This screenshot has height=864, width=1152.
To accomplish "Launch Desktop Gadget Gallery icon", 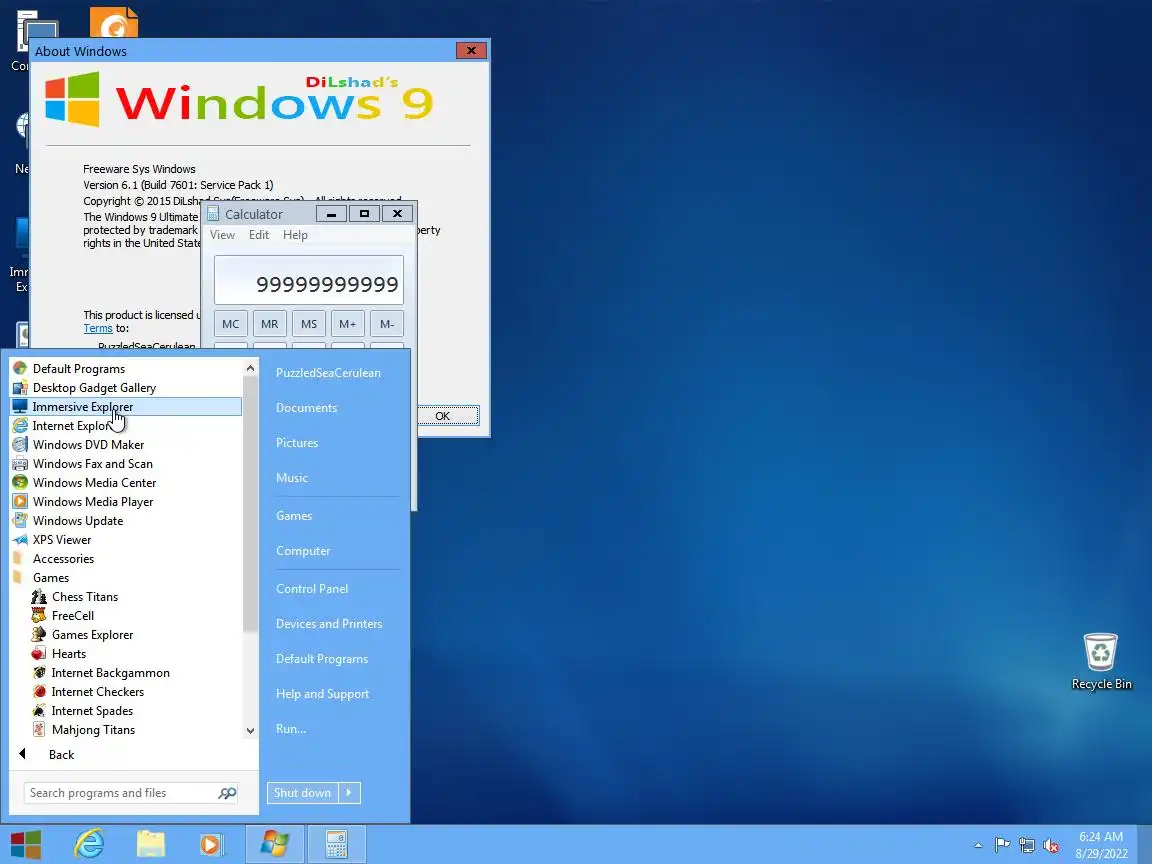I will 21,388.
